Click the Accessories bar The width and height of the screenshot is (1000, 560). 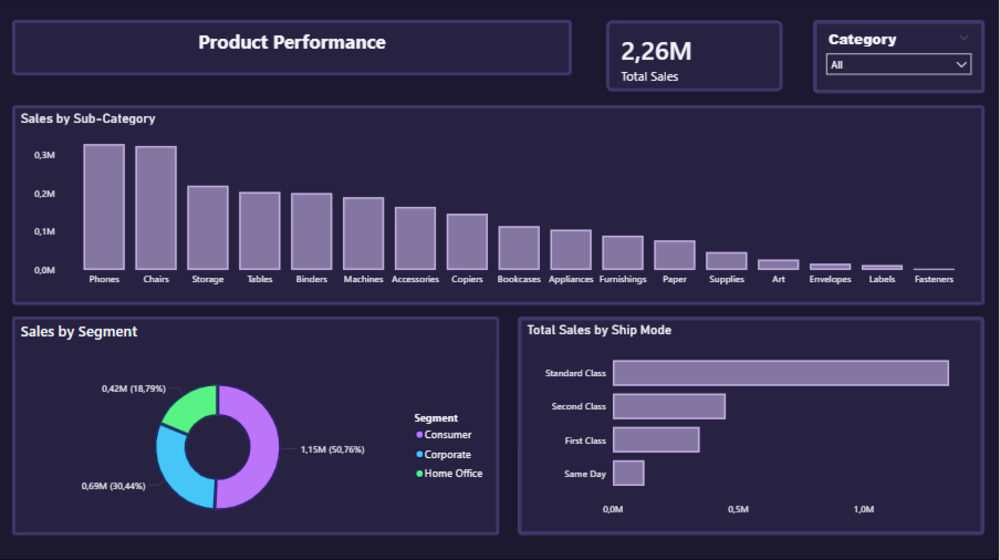point(415,238)
